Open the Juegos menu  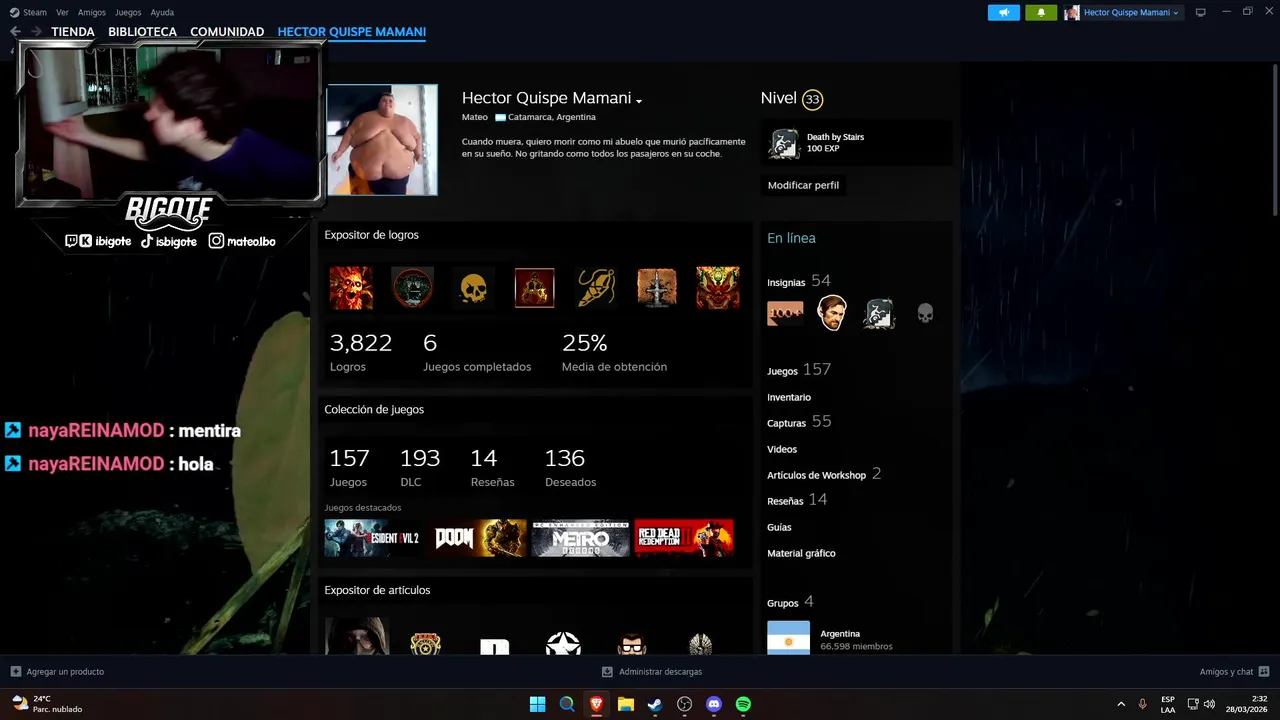click(x=128, y=12)
